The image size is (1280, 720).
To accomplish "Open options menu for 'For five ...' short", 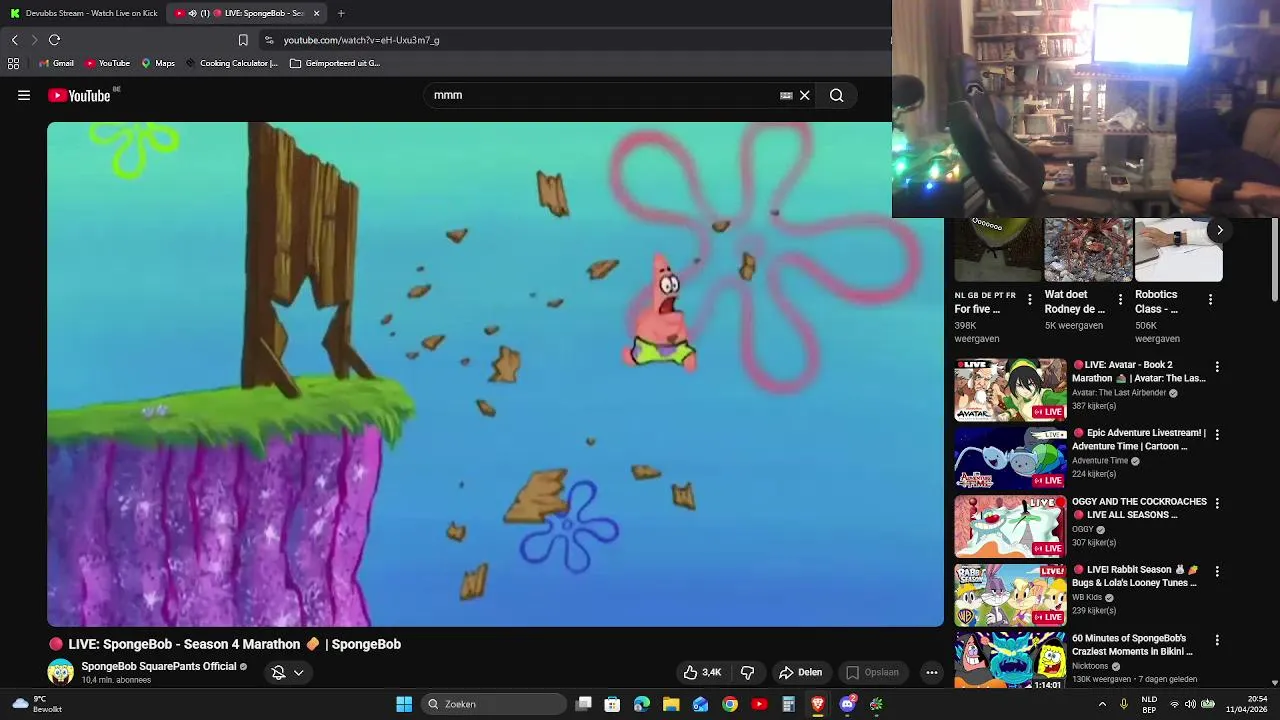I will (1030, 299).
